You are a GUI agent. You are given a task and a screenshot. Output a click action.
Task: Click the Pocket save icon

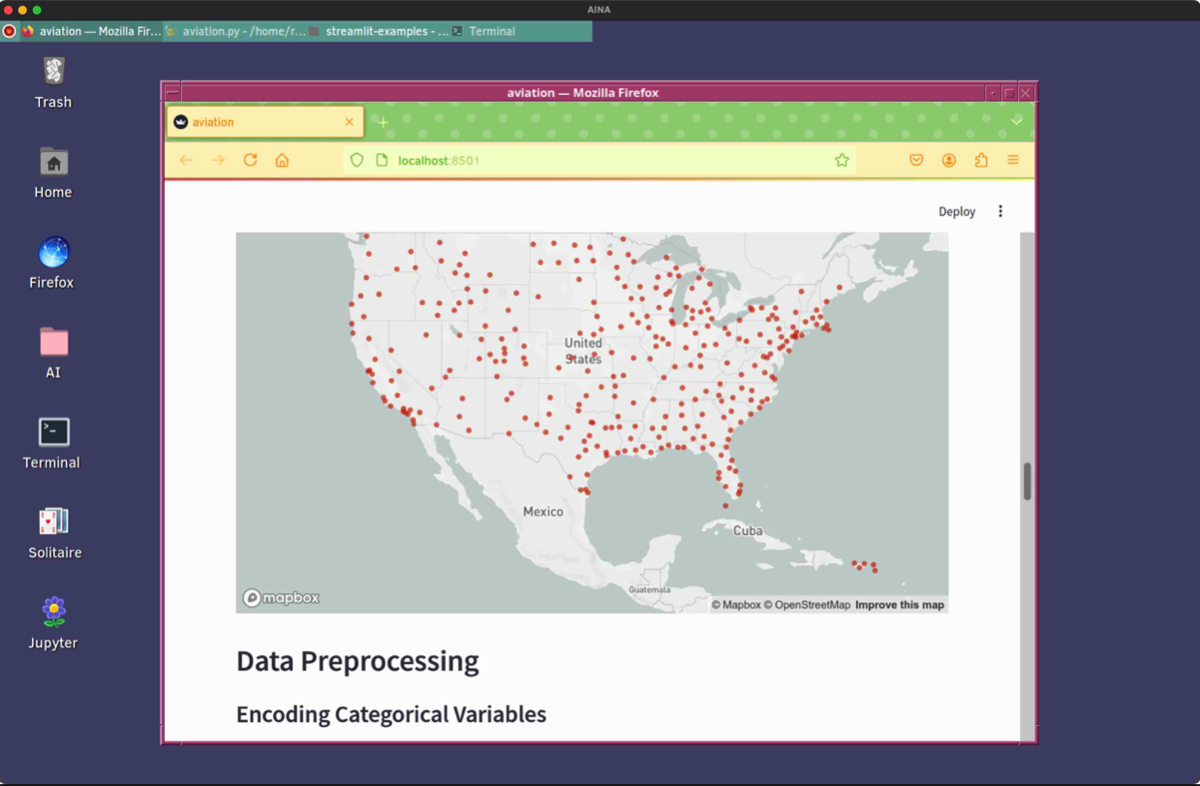pyautogui.click(x=916, y=160)
